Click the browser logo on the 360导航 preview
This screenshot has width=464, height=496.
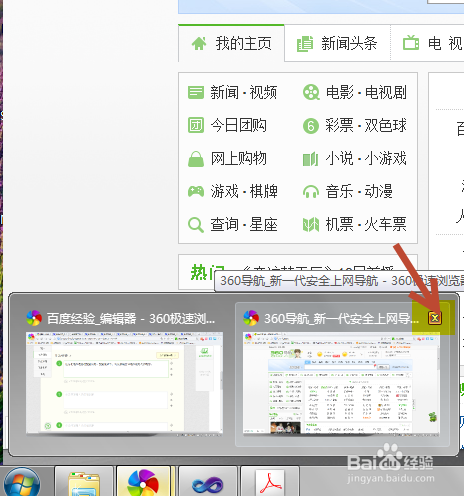(251, 318)
